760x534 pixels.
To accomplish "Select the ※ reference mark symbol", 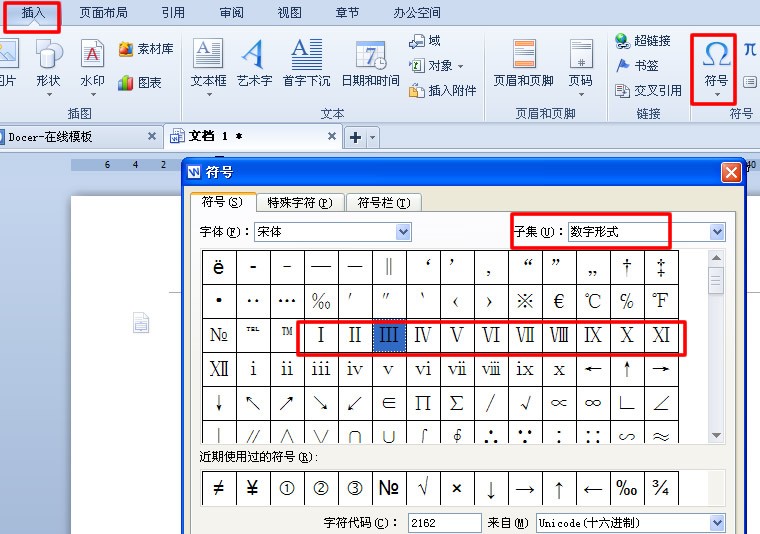I will pos(525,301).
